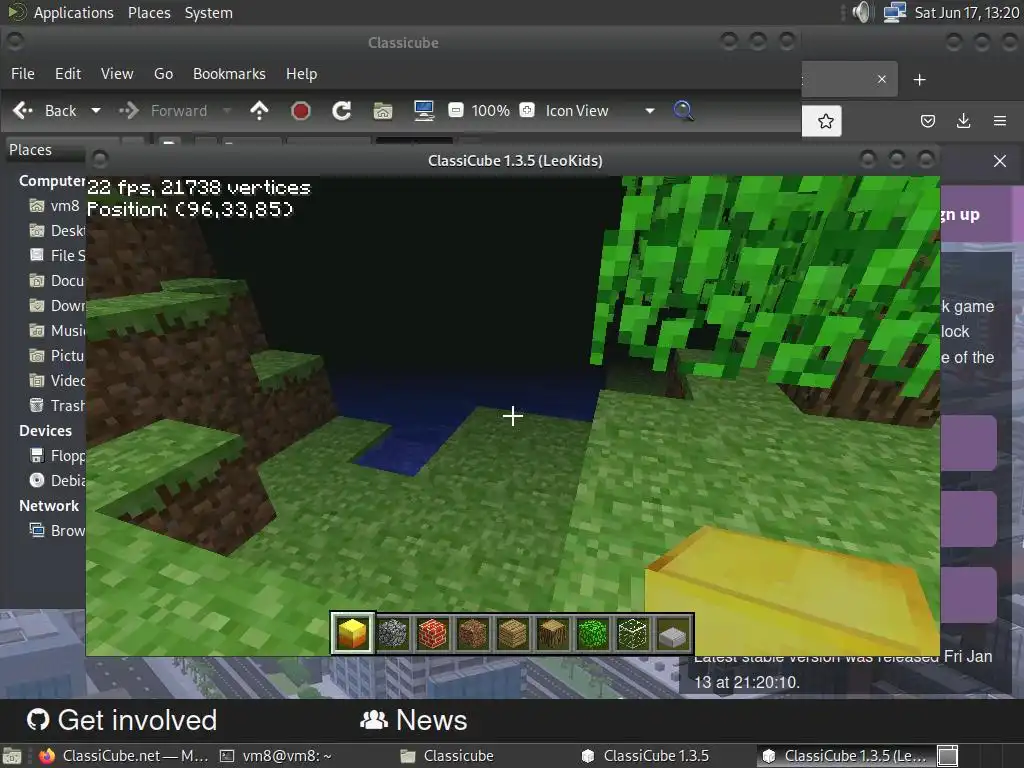
Task: Switch to ClassiCube 1.3.5 launcher taskbar item
Action: 645,756
